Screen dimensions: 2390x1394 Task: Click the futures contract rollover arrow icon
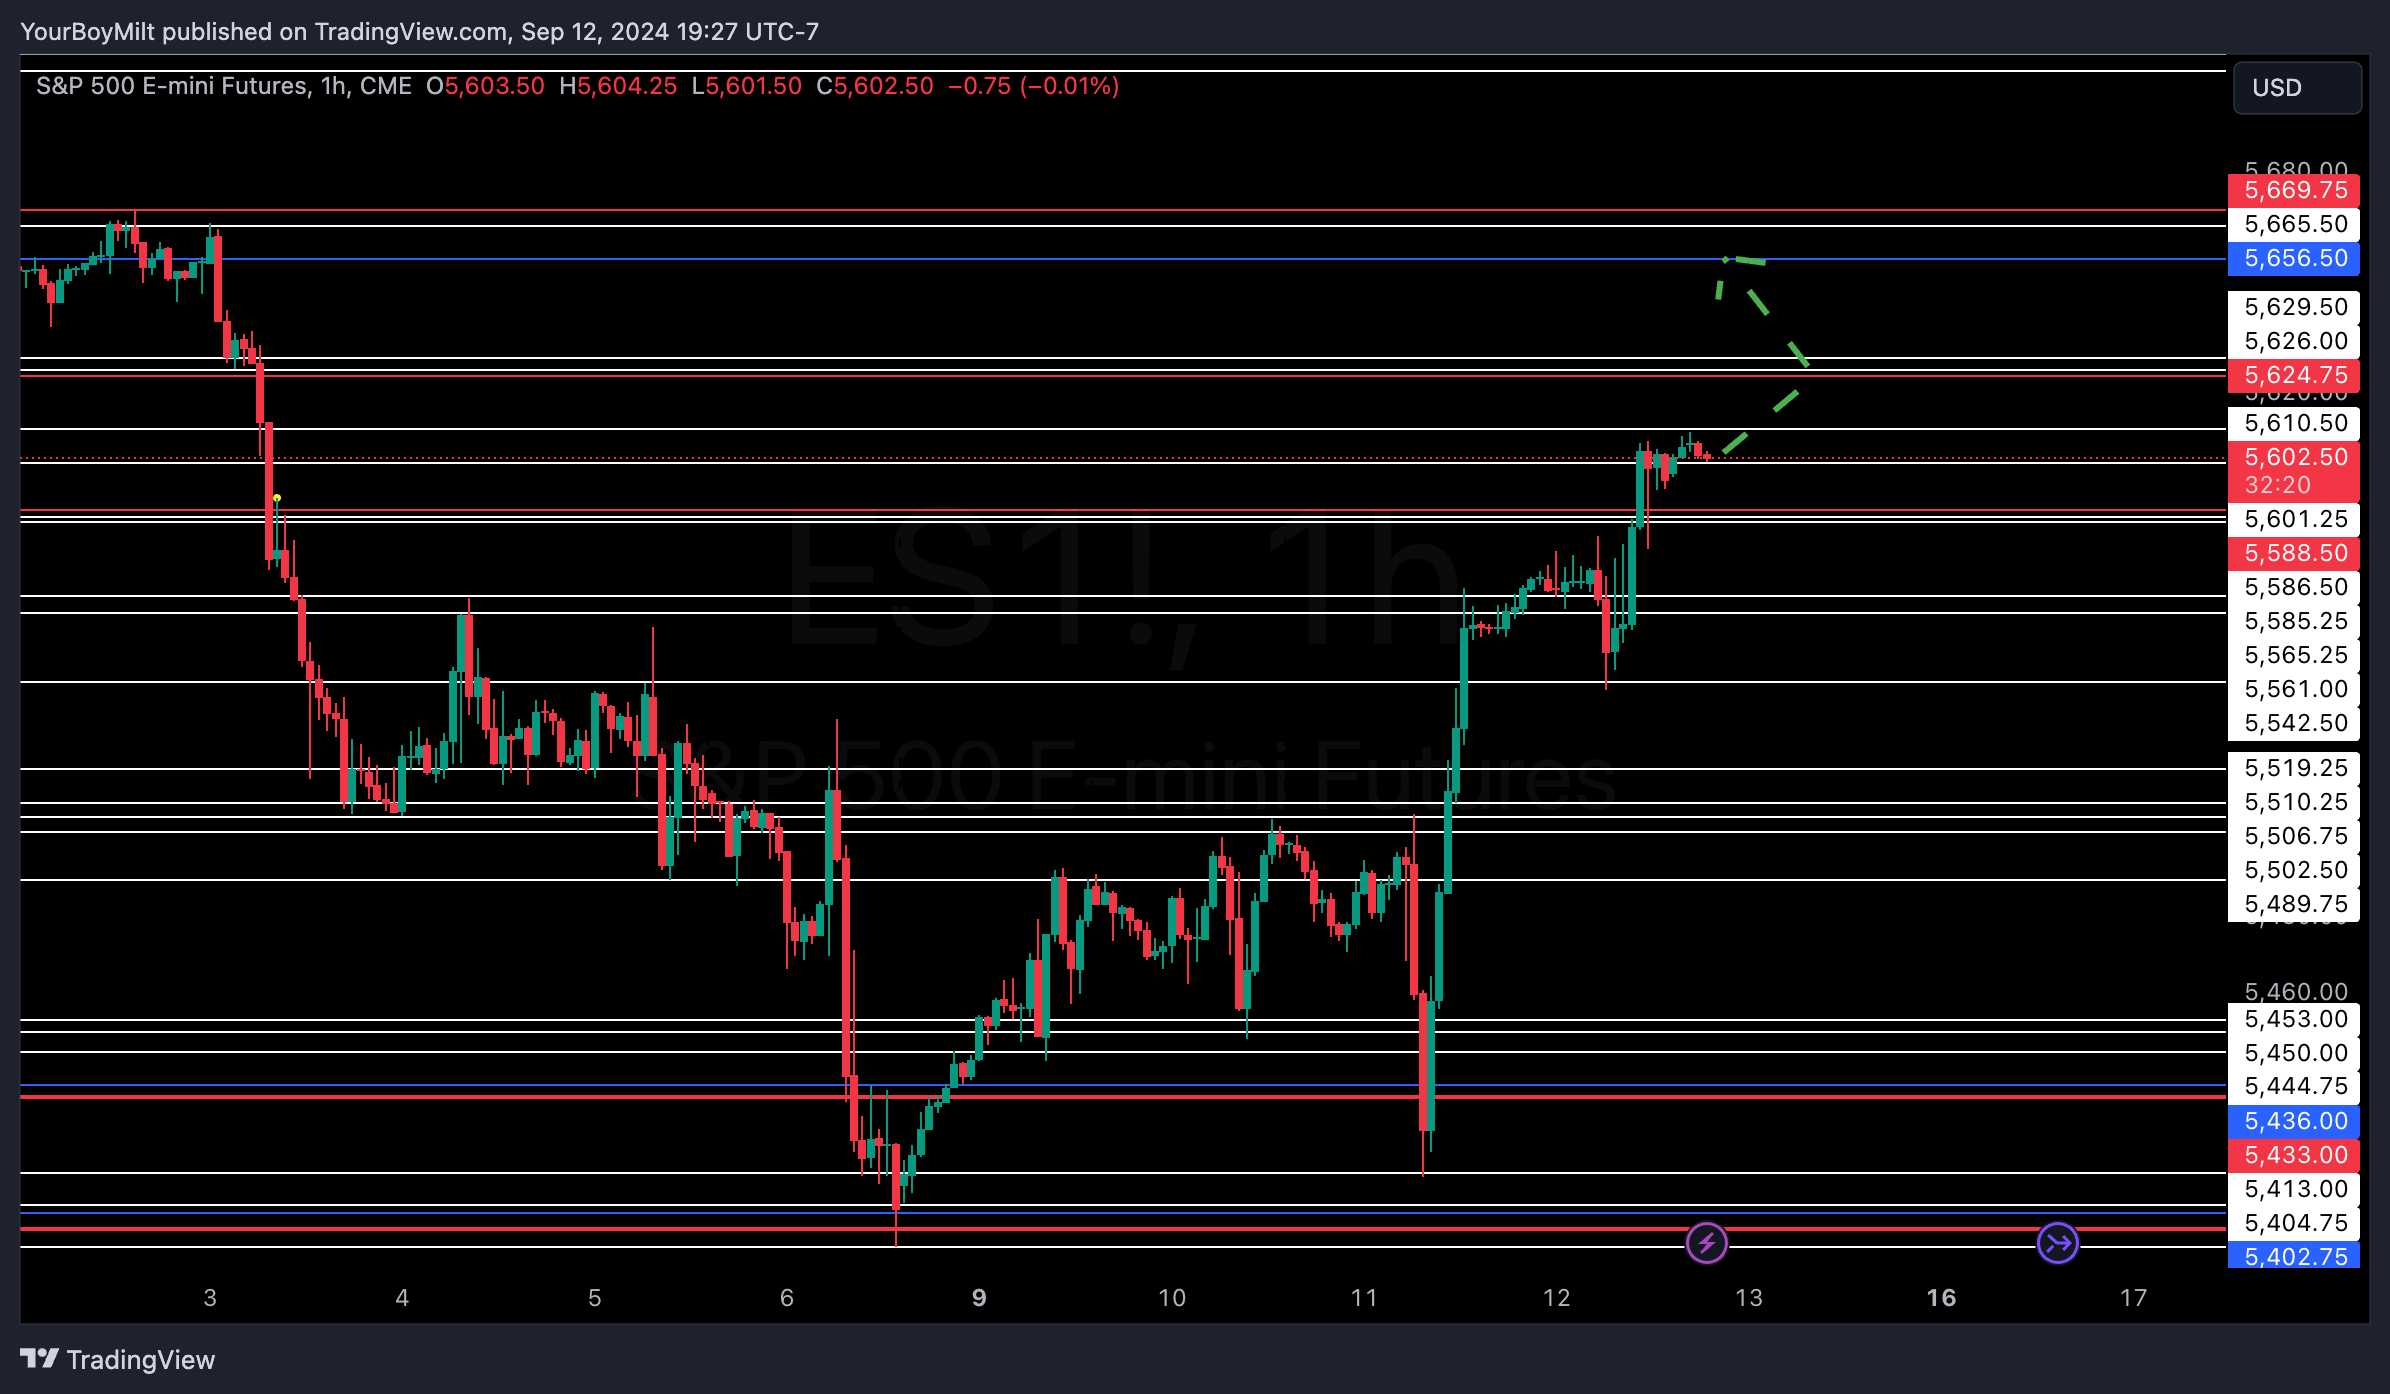click(2057, 1243)
